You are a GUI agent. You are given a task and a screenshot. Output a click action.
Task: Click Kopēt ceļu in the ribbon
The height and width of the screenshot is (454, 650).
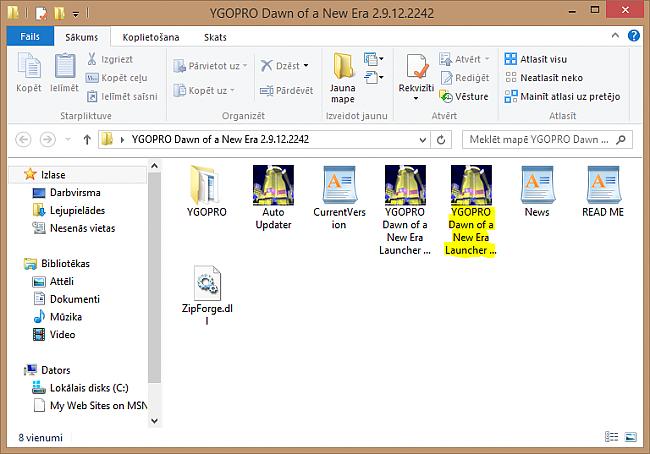click(x=116, y=78)
